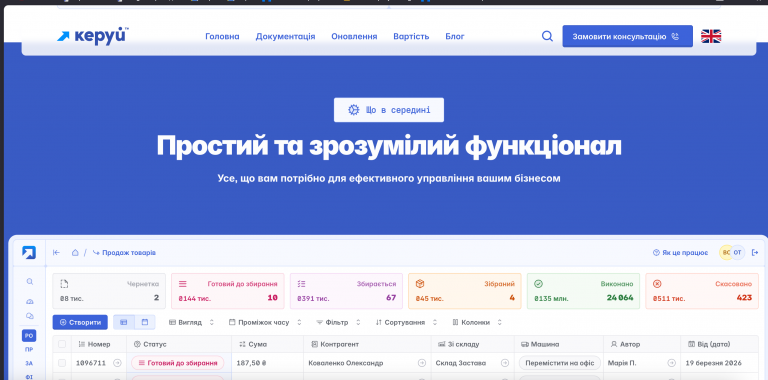
Task: Open Марія П. via arrow icon
Action: (672, 363)
